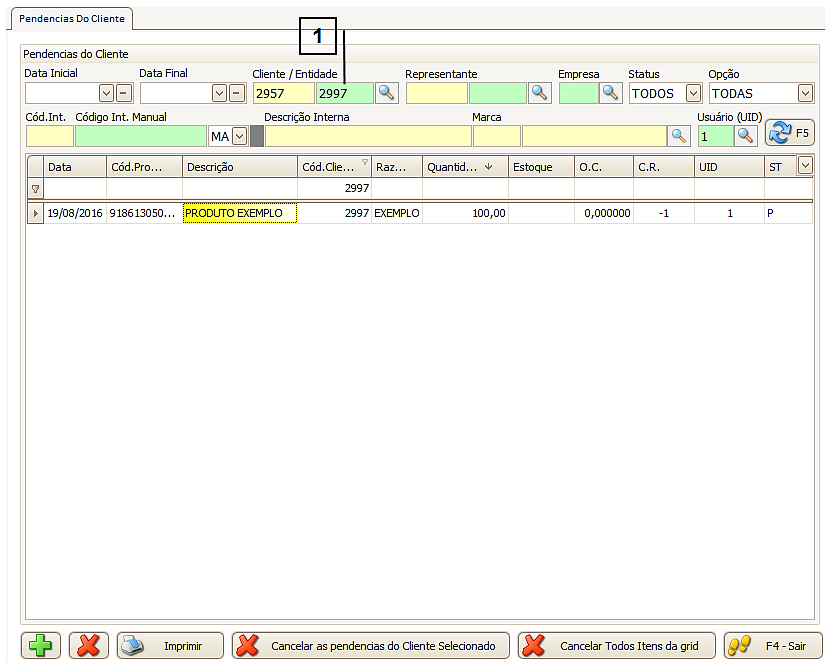
Task: Open the Opção dropdown showing TODAS
Action: [805, 93]
